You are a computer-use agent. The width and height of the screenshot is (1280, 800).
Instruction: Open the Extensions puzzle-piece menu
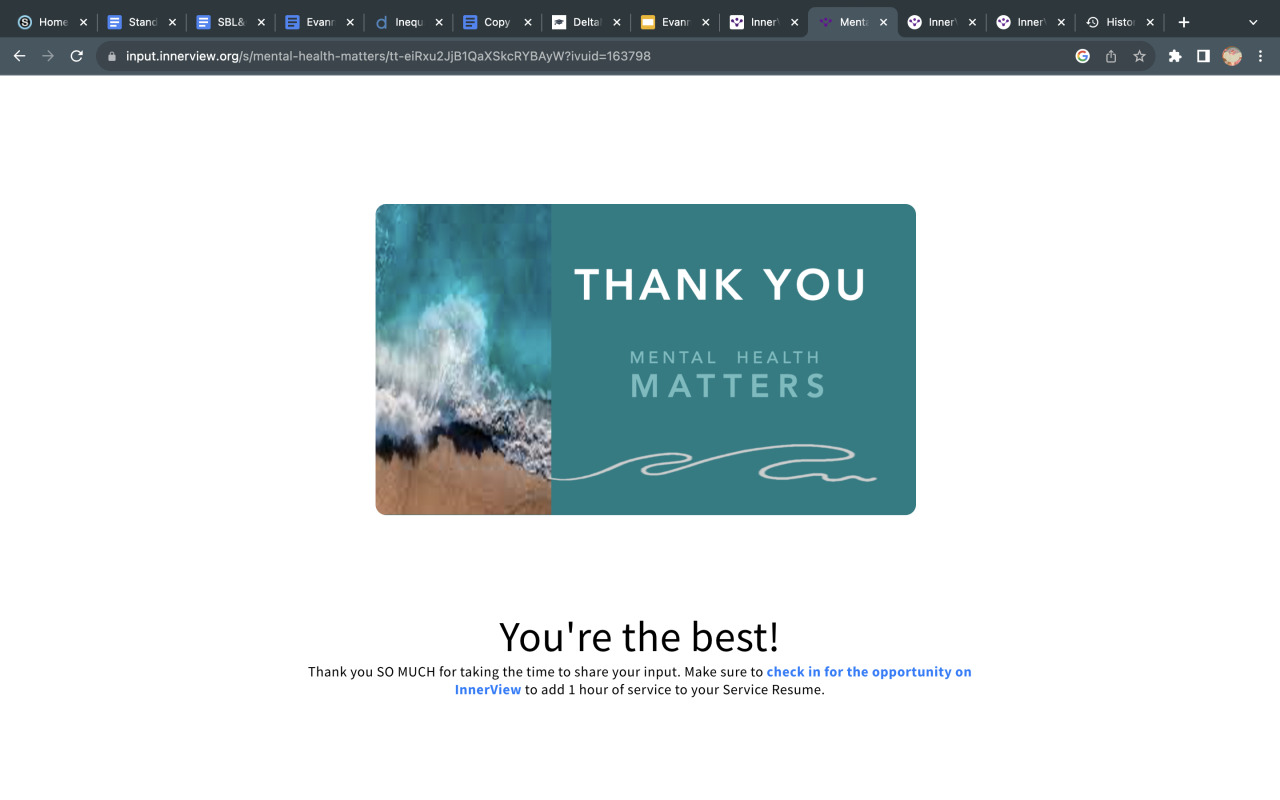click(x=1175, y=56)
